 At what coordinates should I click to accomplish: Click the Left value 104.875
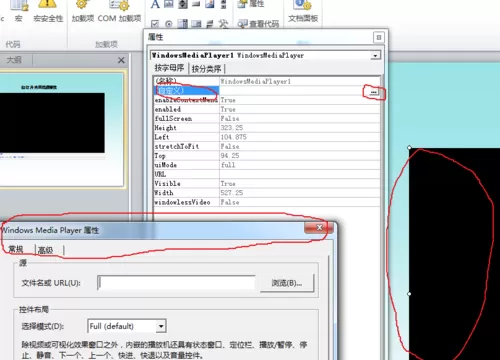click(234, 137)
